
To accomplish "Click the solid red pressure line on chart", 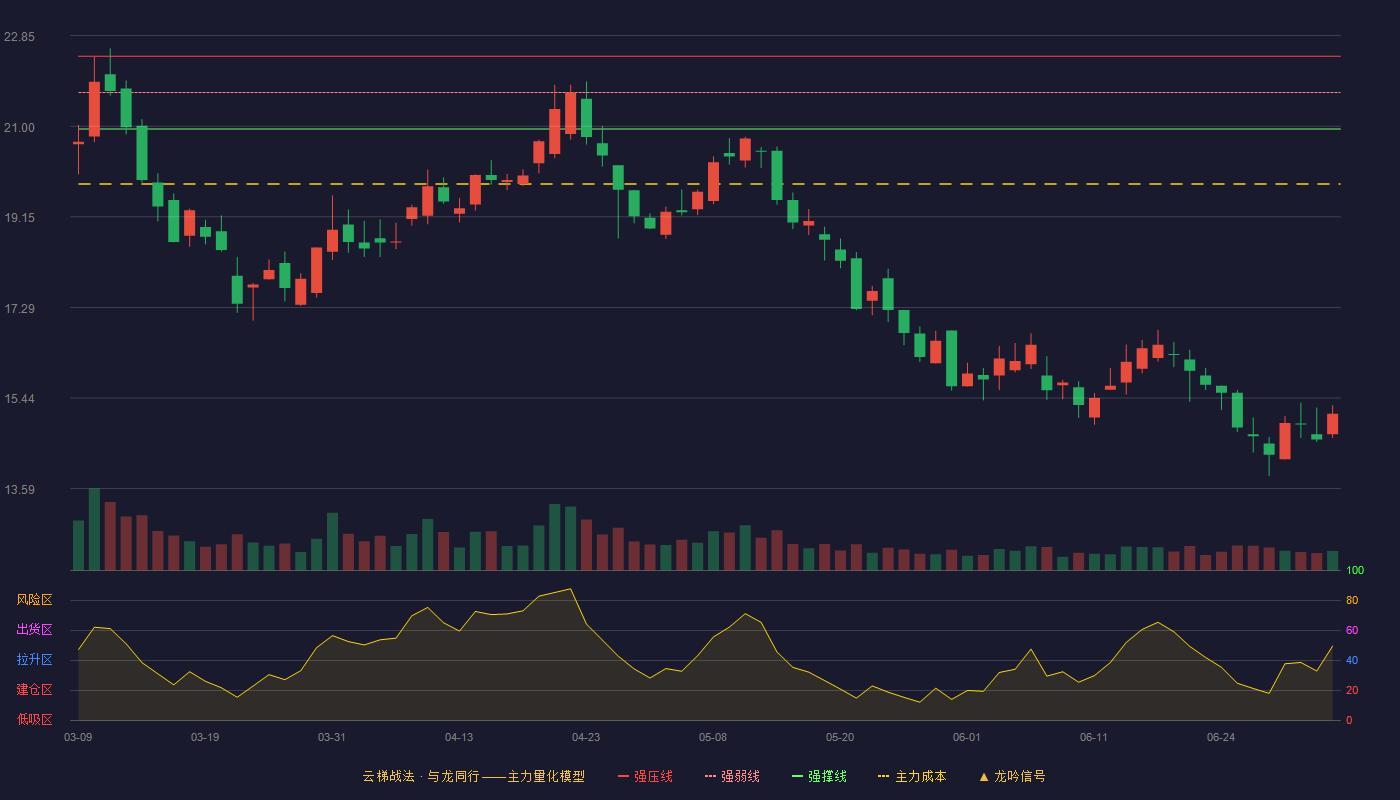I will coord(709,56).
